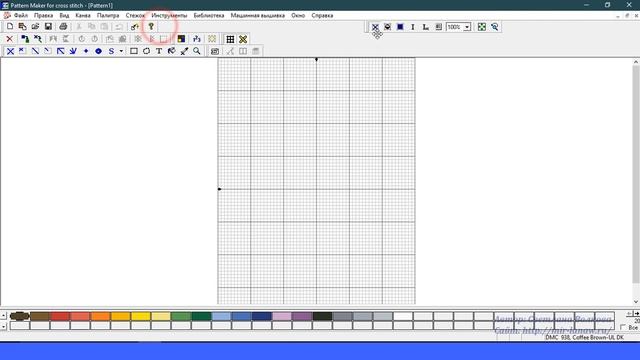
Task: Select the purple palette swatch
Action: coord(302,316)
